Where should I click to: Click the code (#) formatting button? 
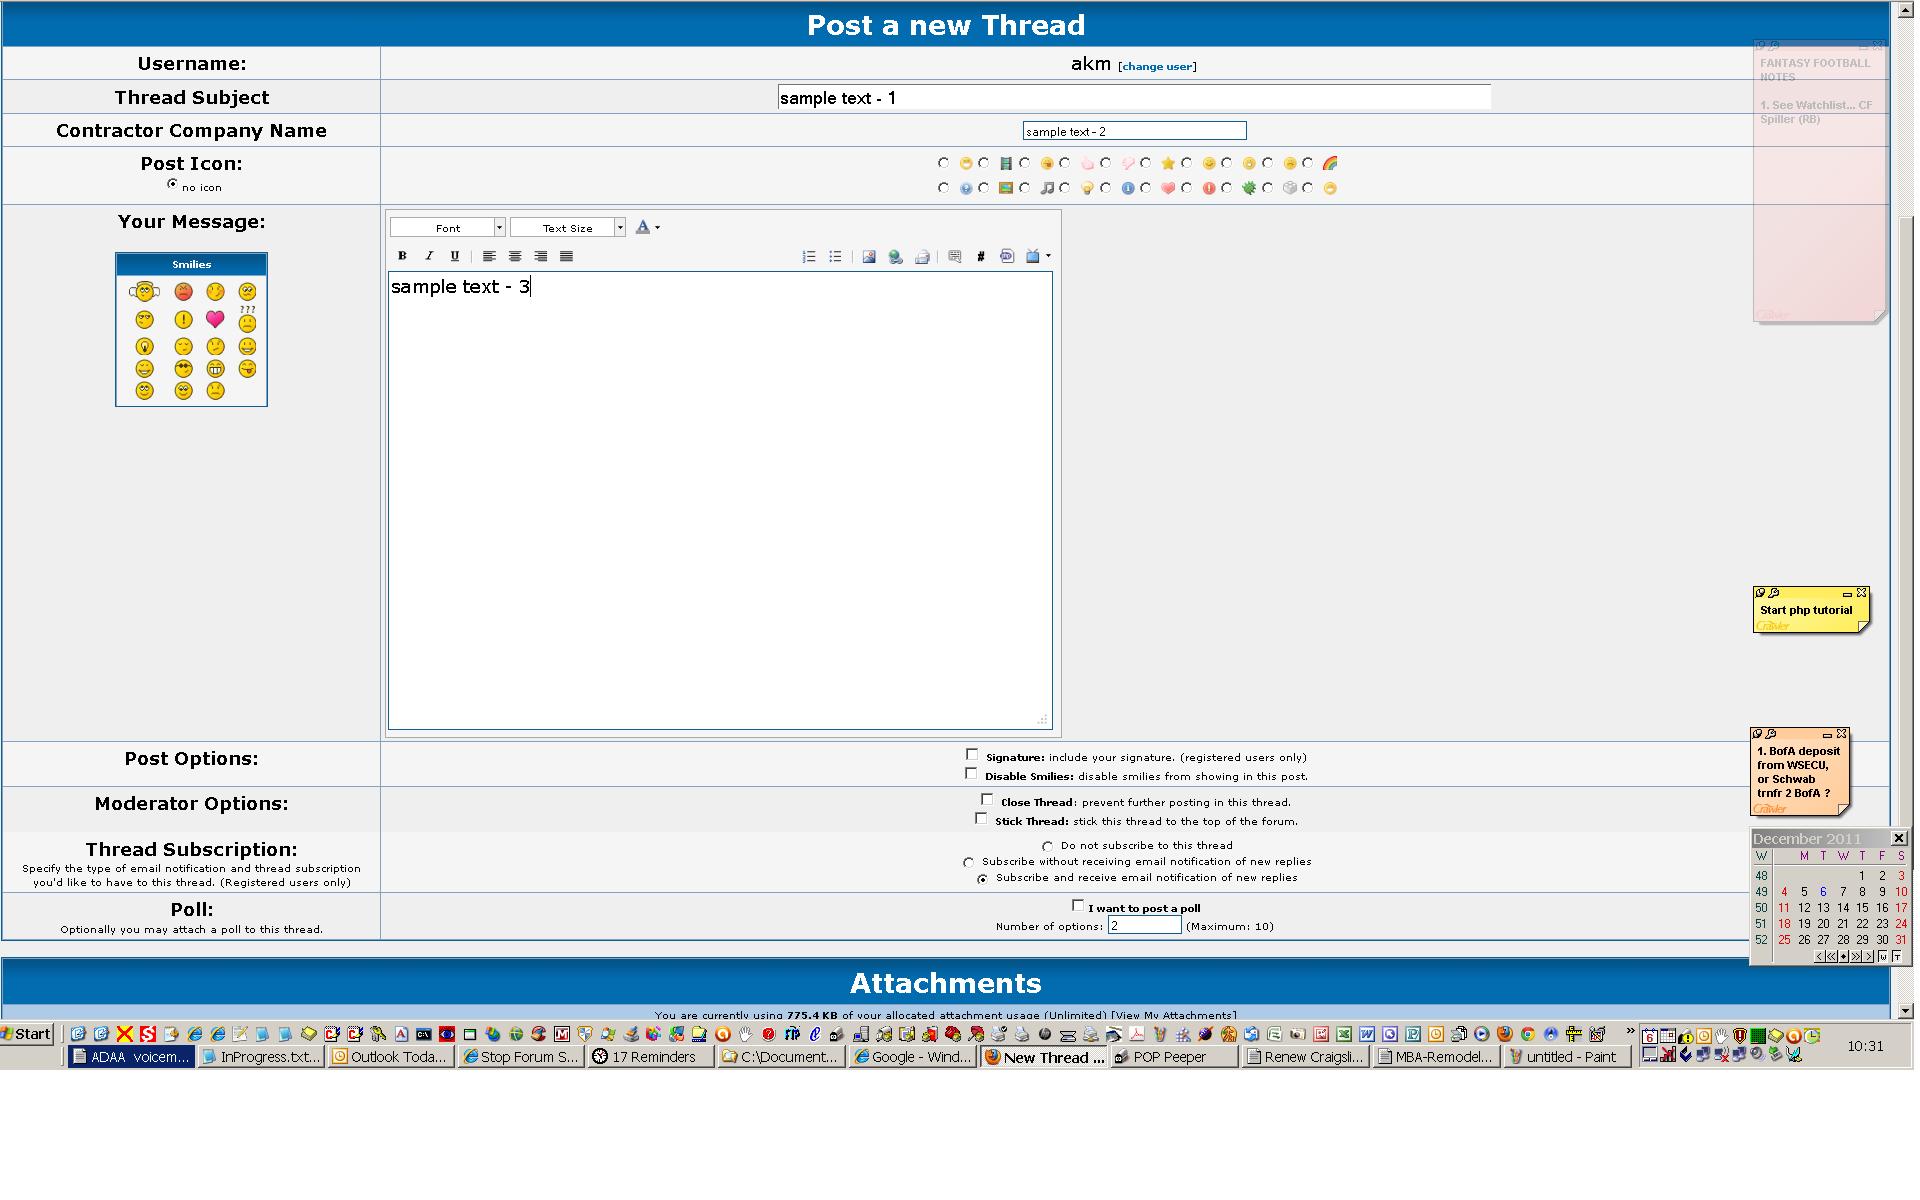click(981, 257)
